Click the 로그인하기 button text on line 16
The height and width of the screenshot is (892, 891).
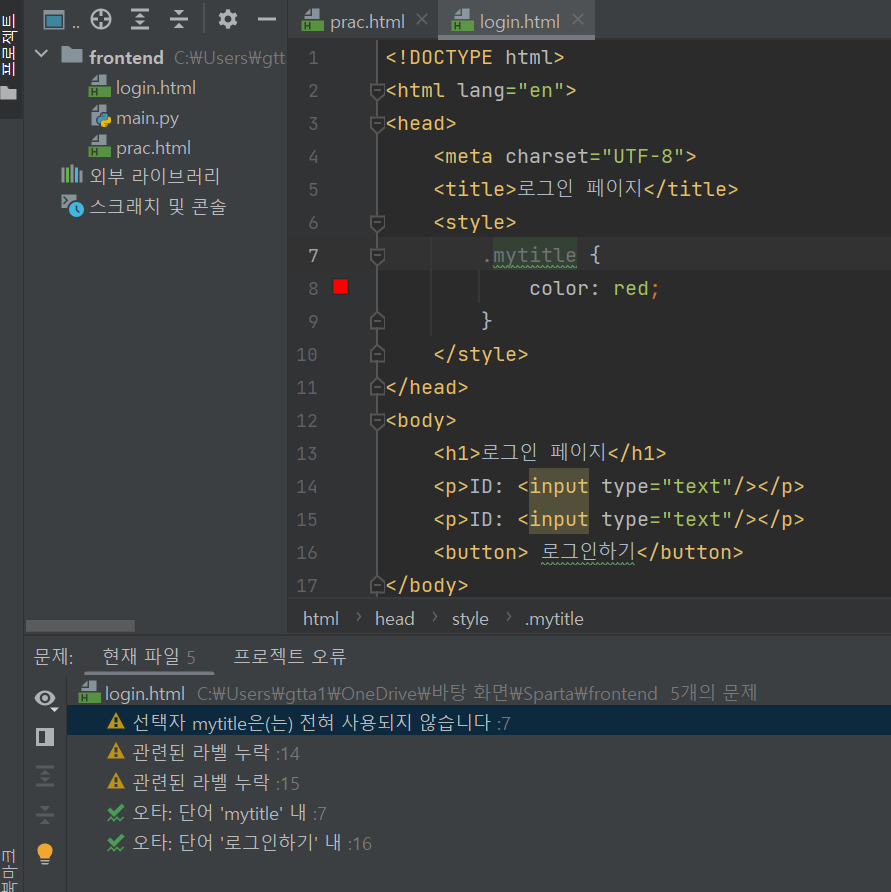click(588, 551)
